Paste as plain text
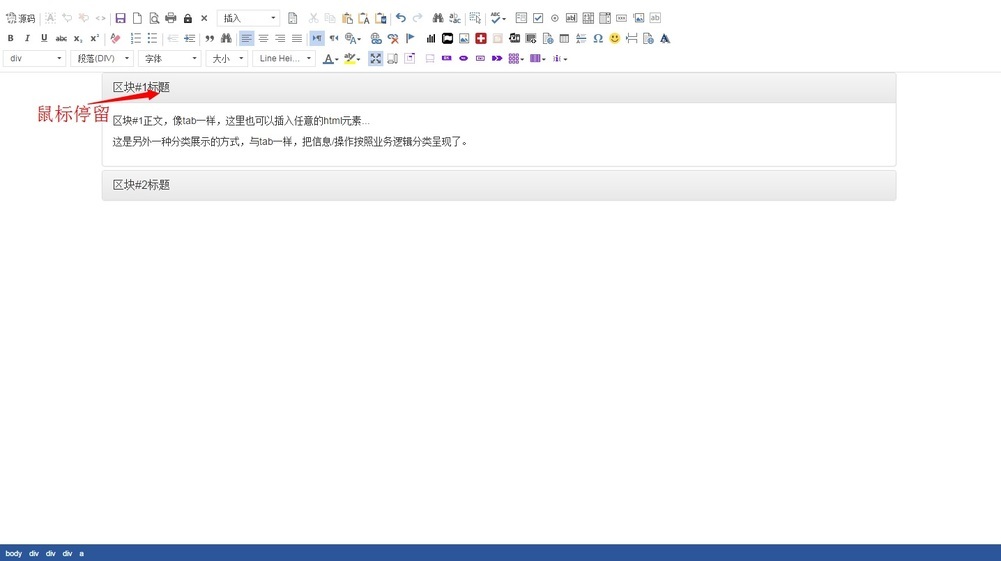This screenshot has width=1001, height=561. [x=364, y=19]
